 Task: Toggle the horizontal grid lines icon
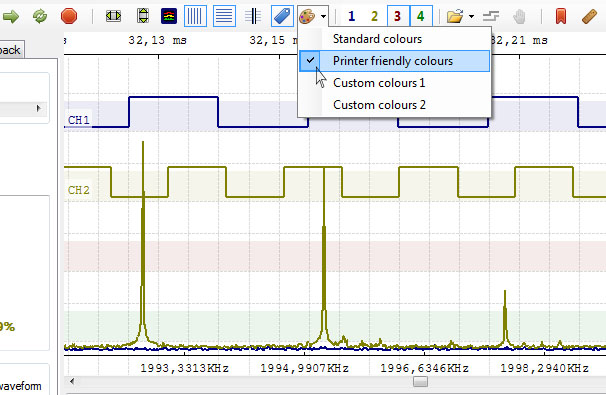click(x=225, y=16)
